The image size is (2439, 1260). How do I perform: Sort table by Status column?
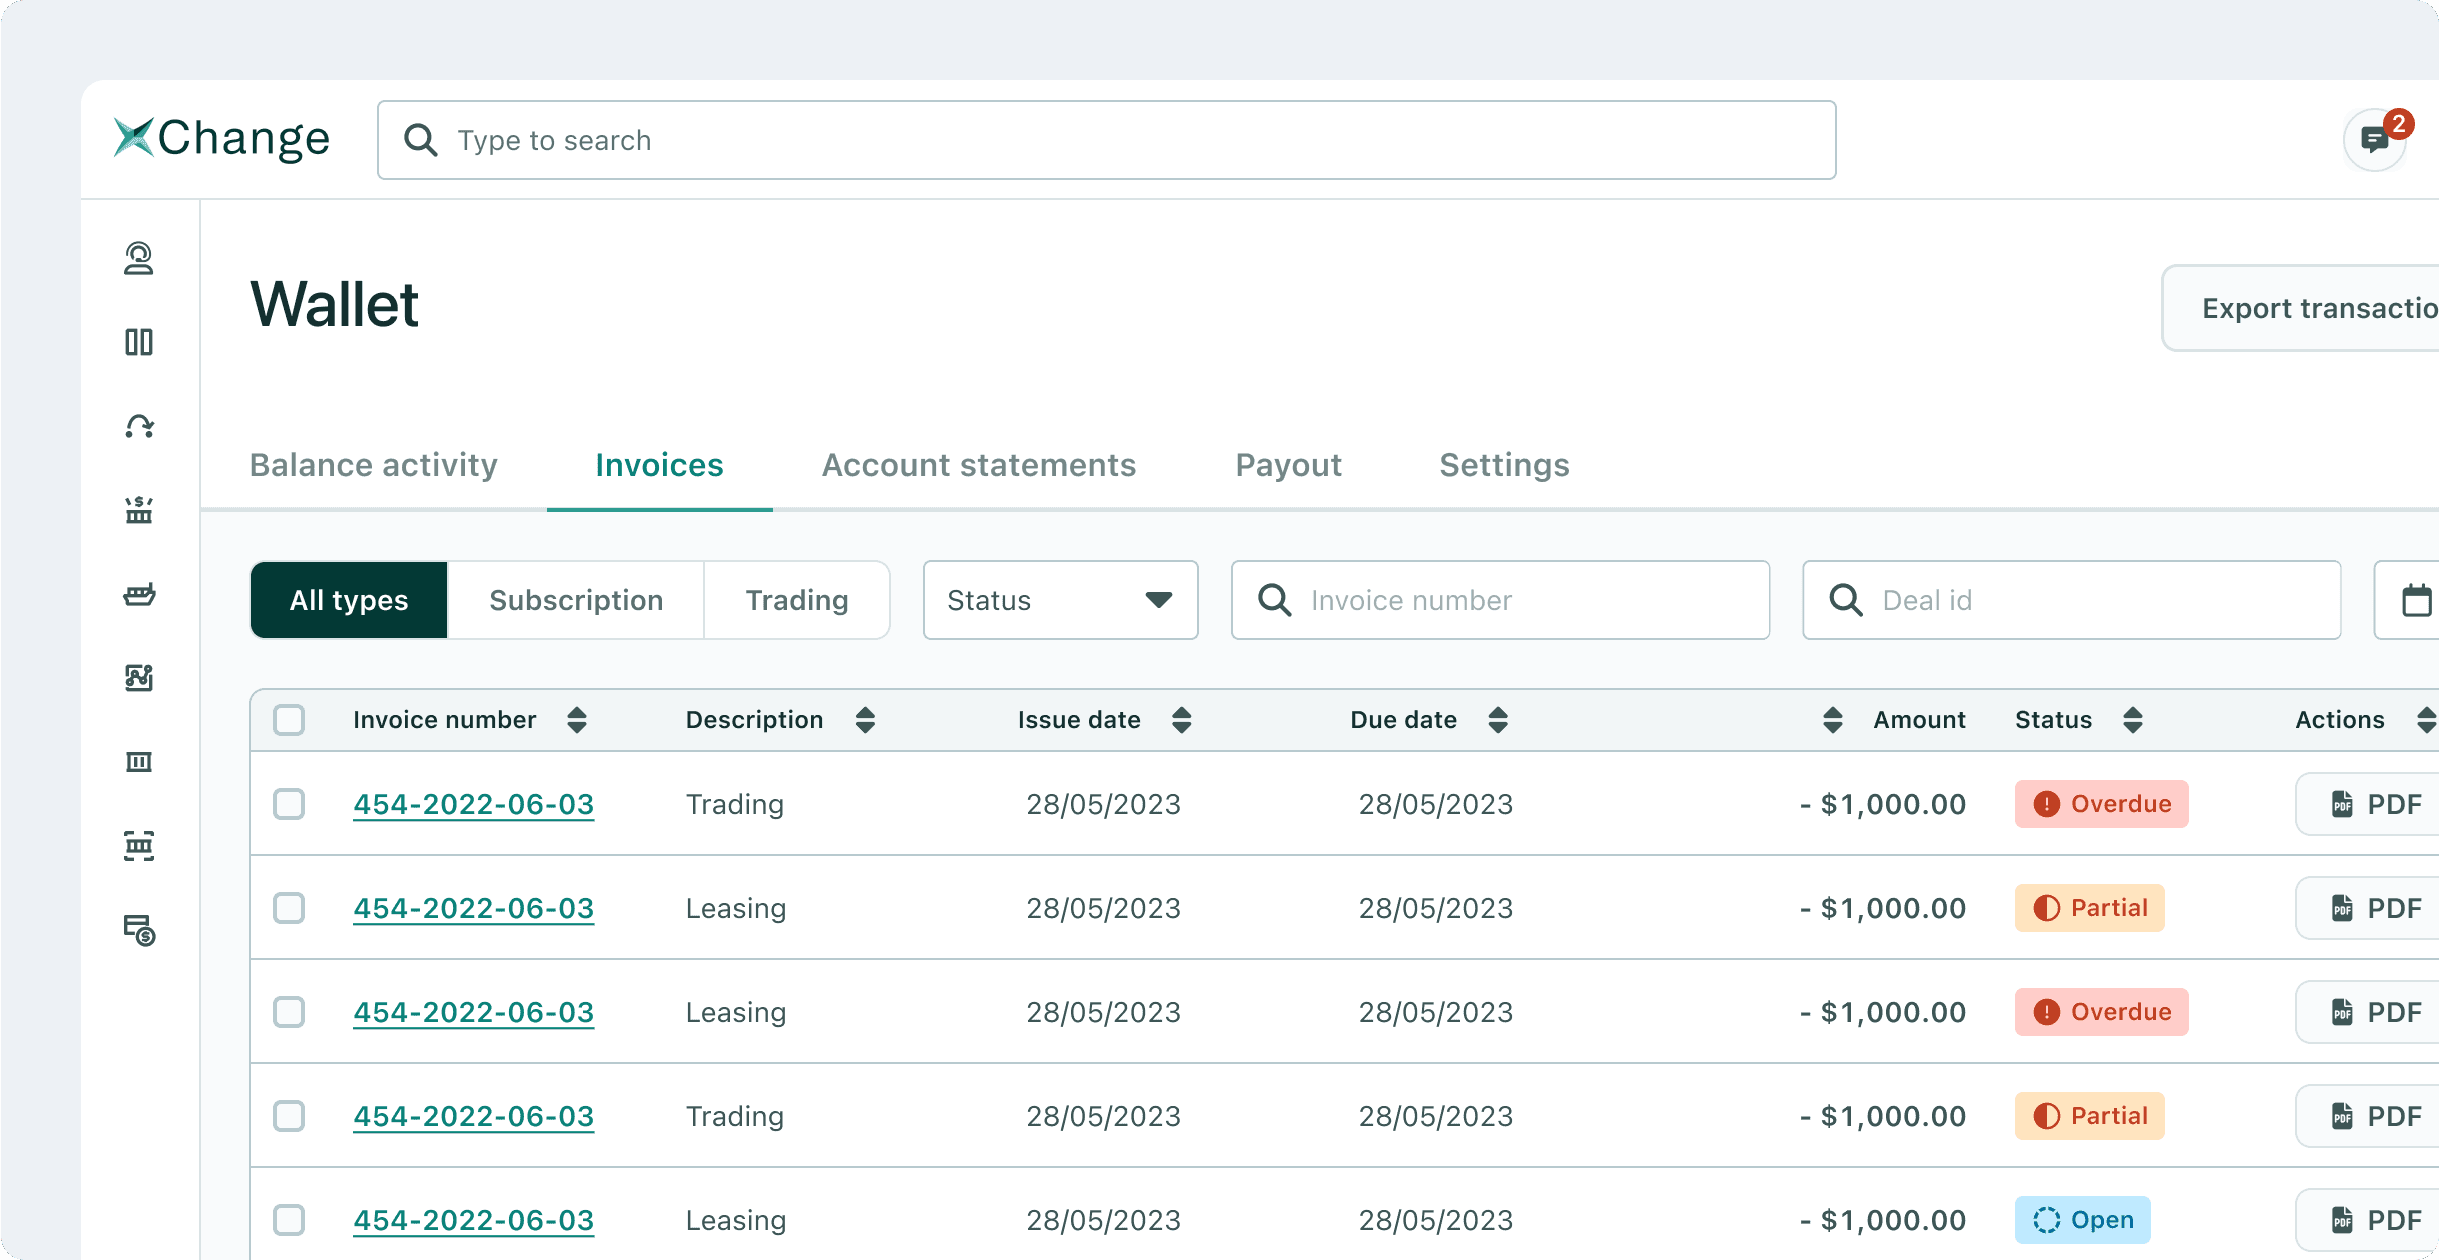coord(2133,720)
